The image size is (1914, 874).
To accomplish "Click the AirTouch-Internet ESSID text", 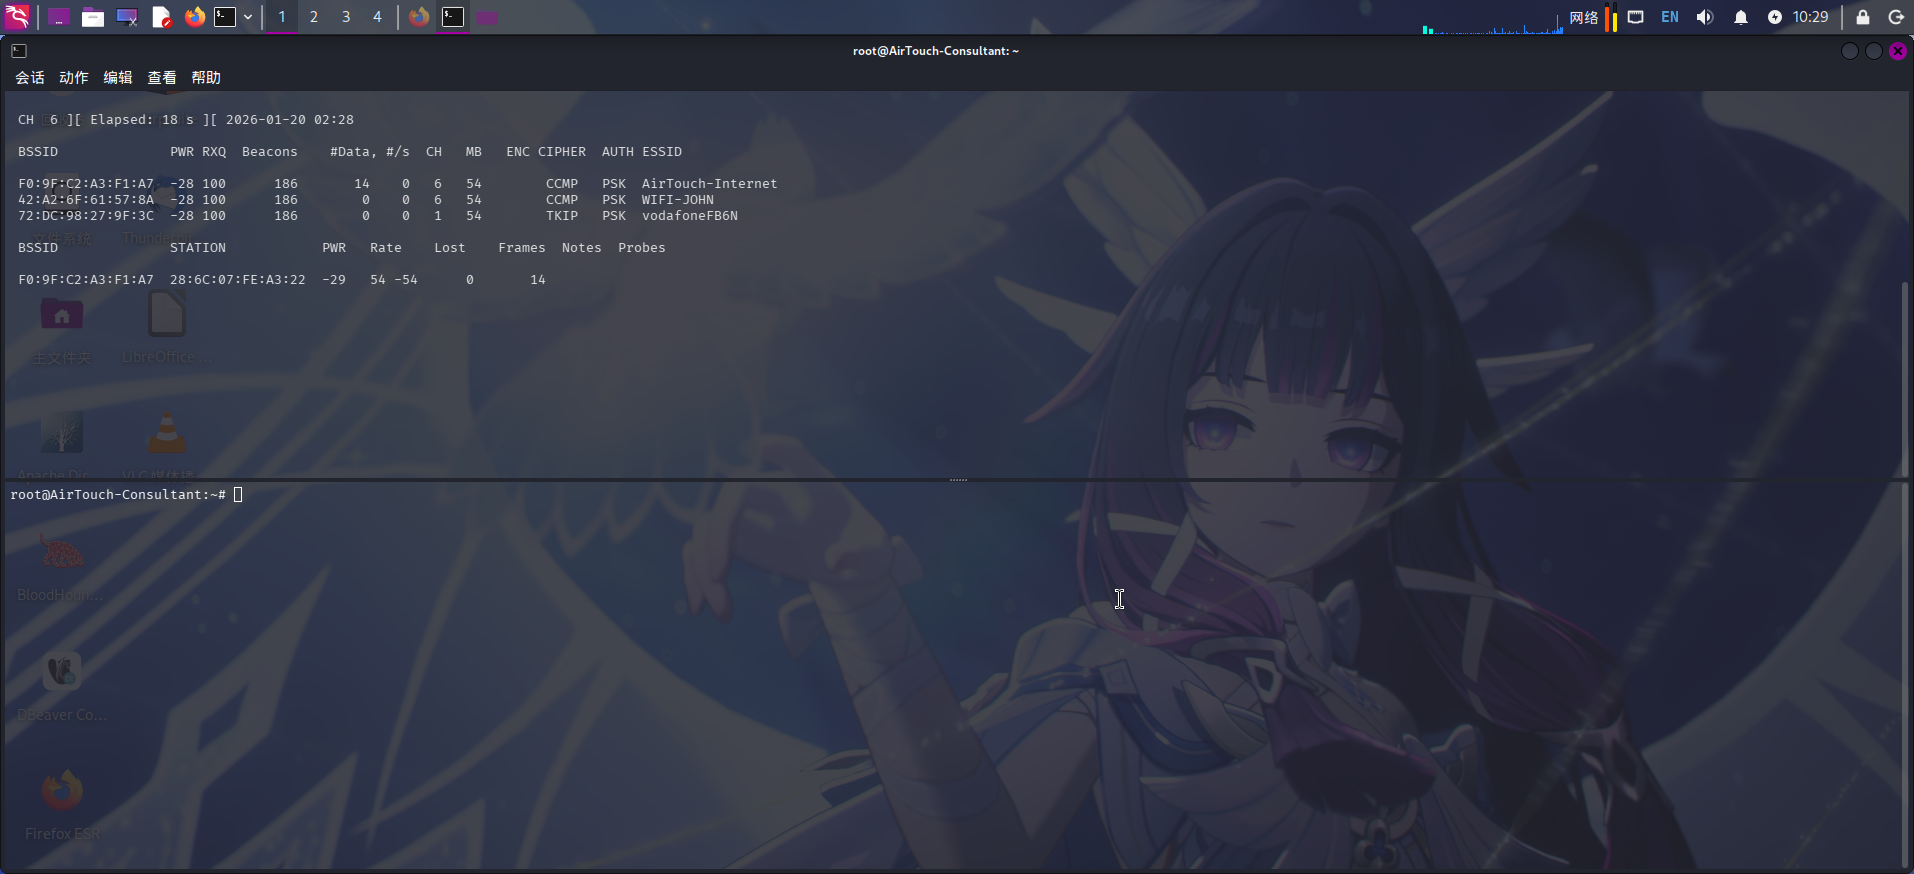I will [710, 184].
